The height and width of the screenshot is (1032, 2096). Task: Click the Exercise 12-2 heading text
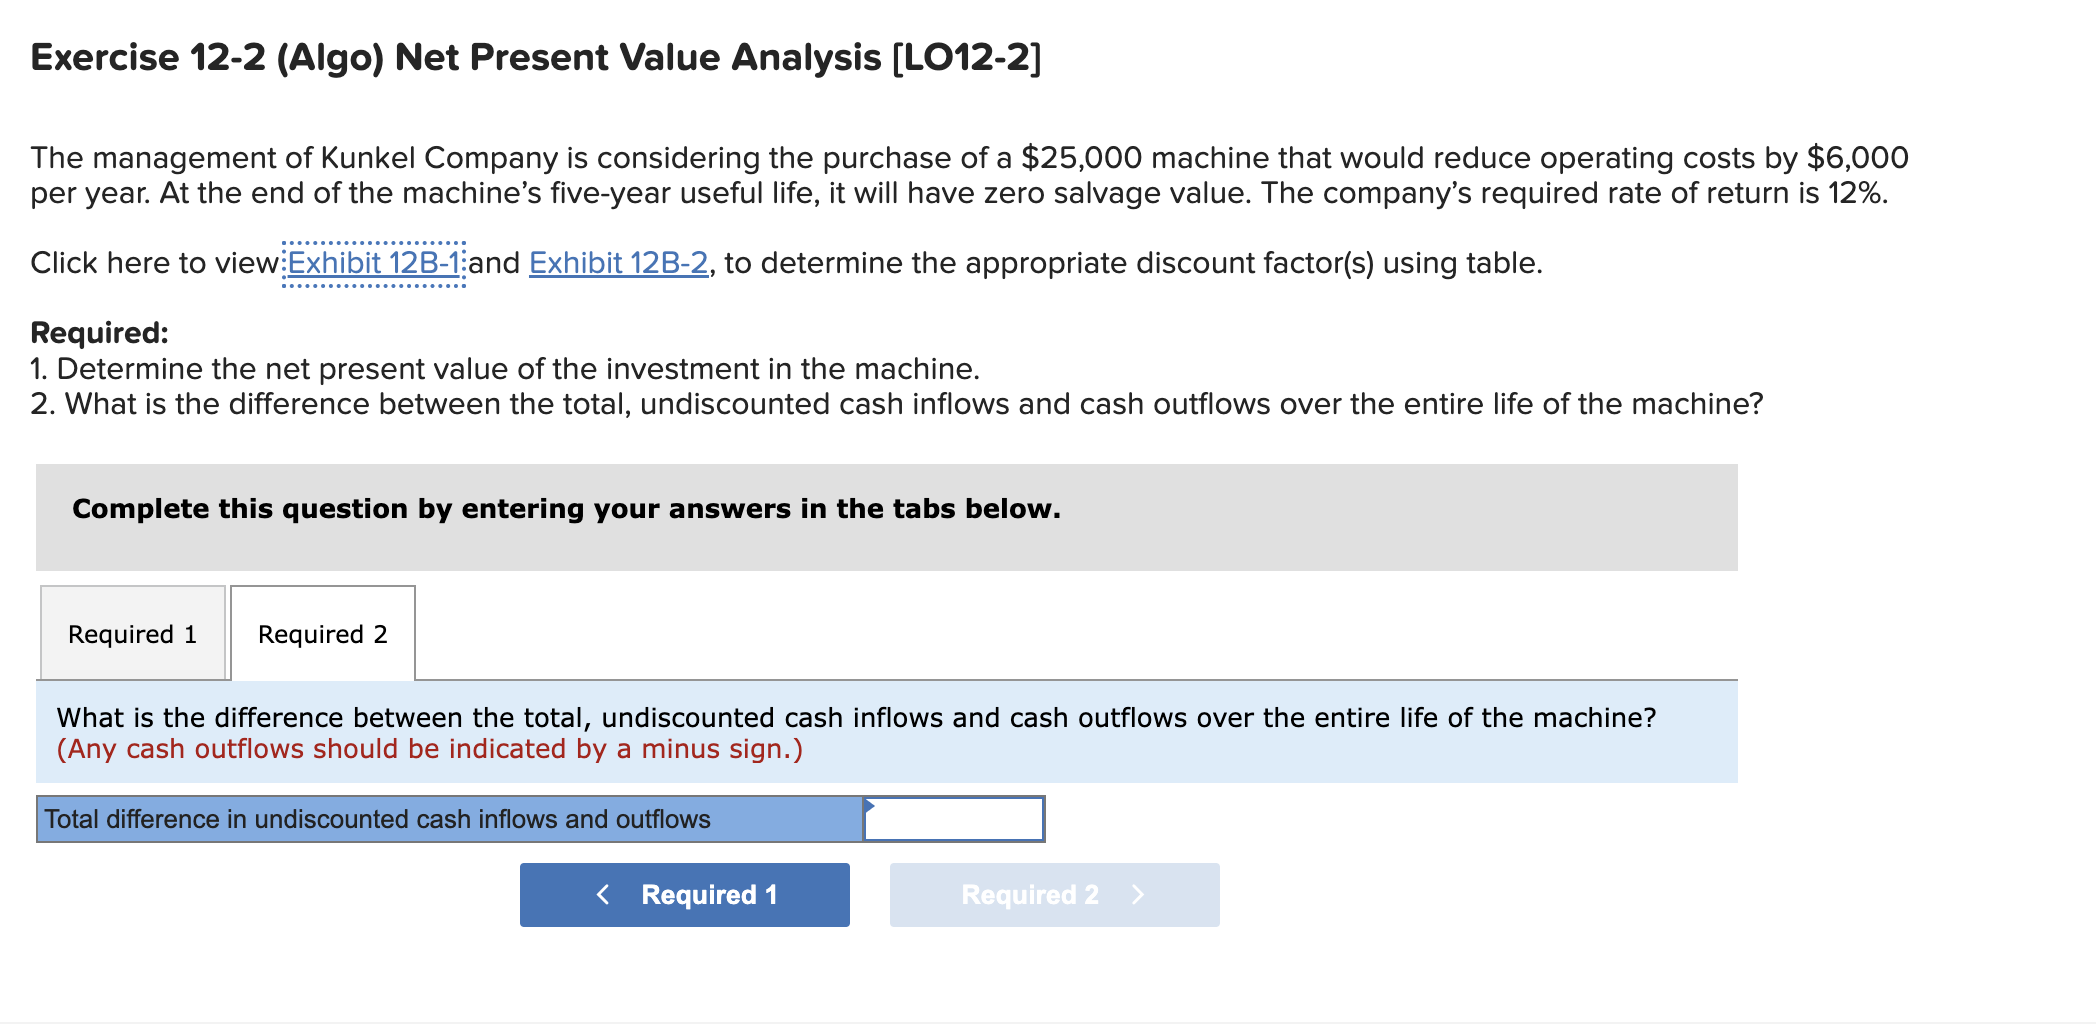tap(533, 57)
